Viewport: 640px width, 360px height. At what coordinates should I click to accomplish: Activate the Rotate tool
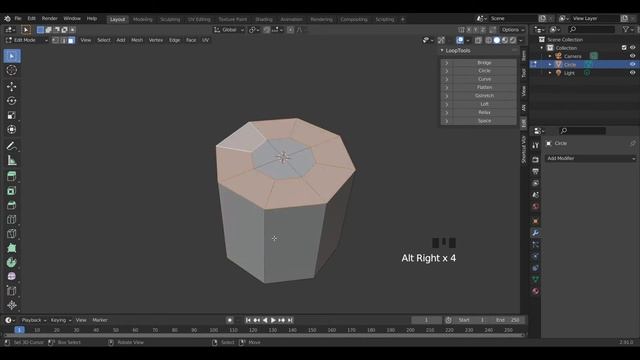pyautogui.click(x=12, y=100)
